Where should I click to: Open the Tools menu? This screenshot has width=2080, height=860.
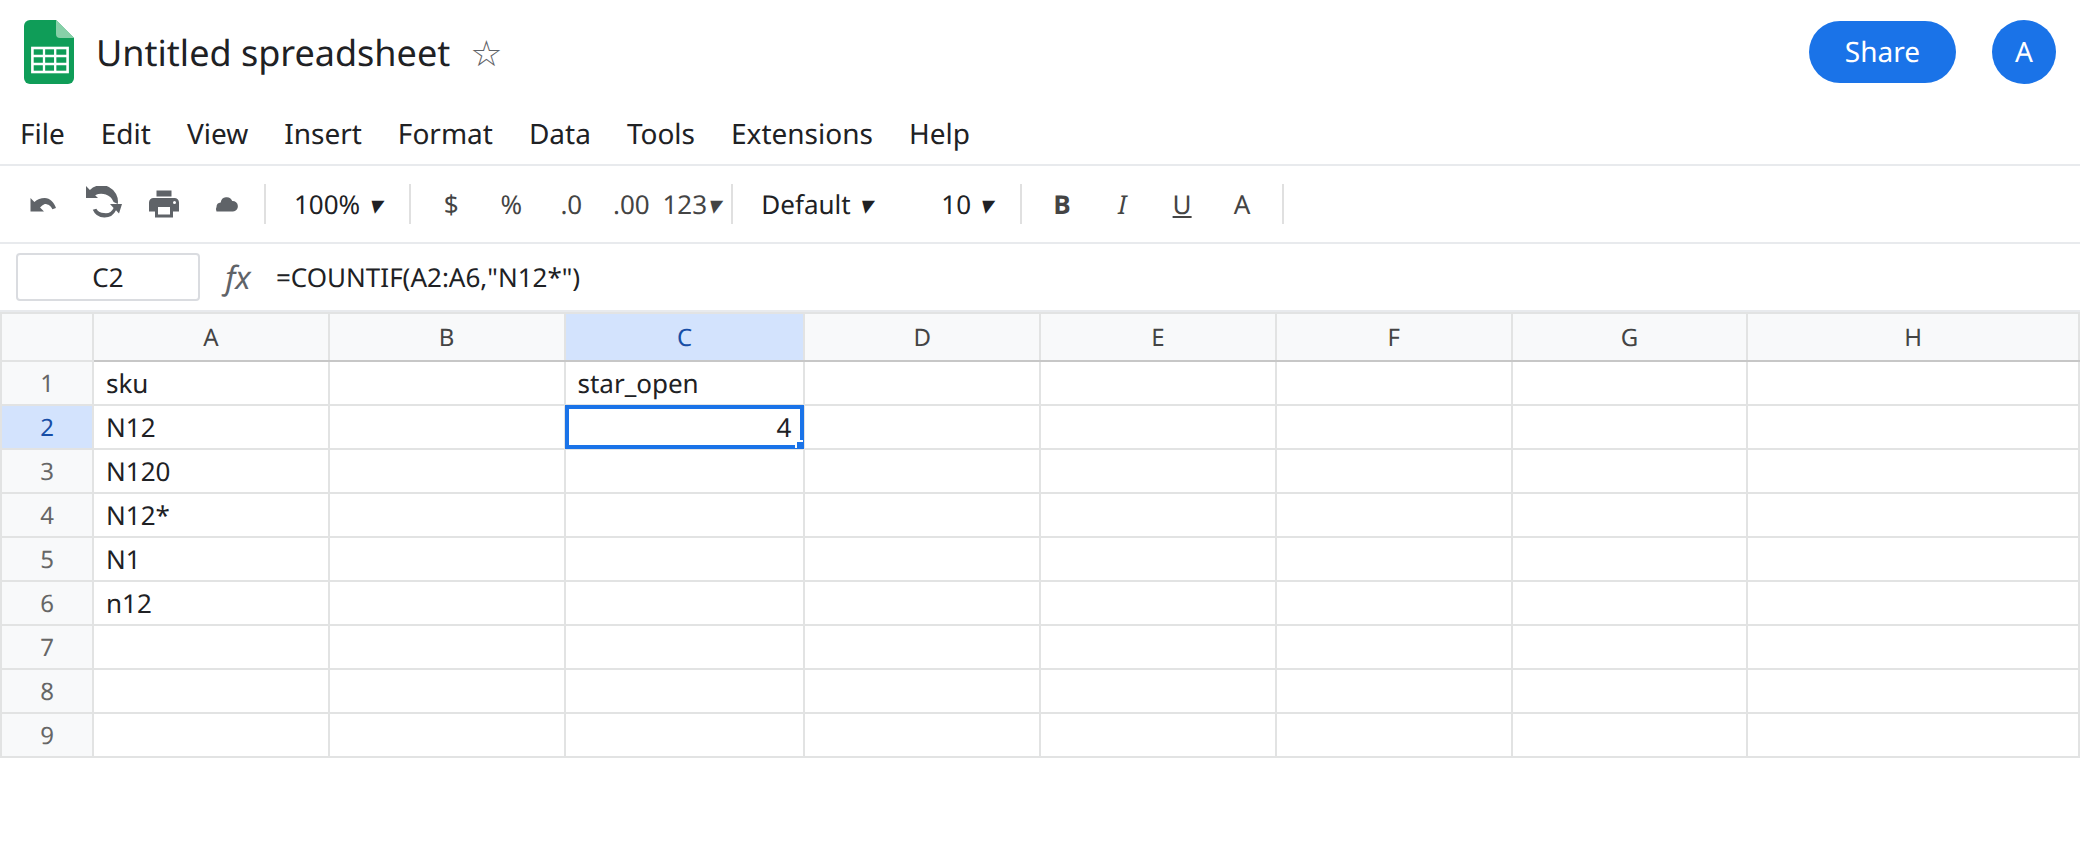660,134
